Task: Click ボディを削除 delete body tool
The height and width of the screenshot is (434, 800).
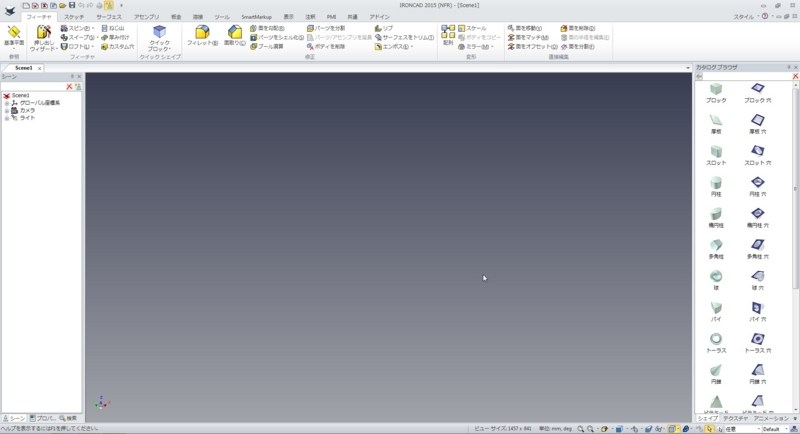Action: tap(326, 46)
